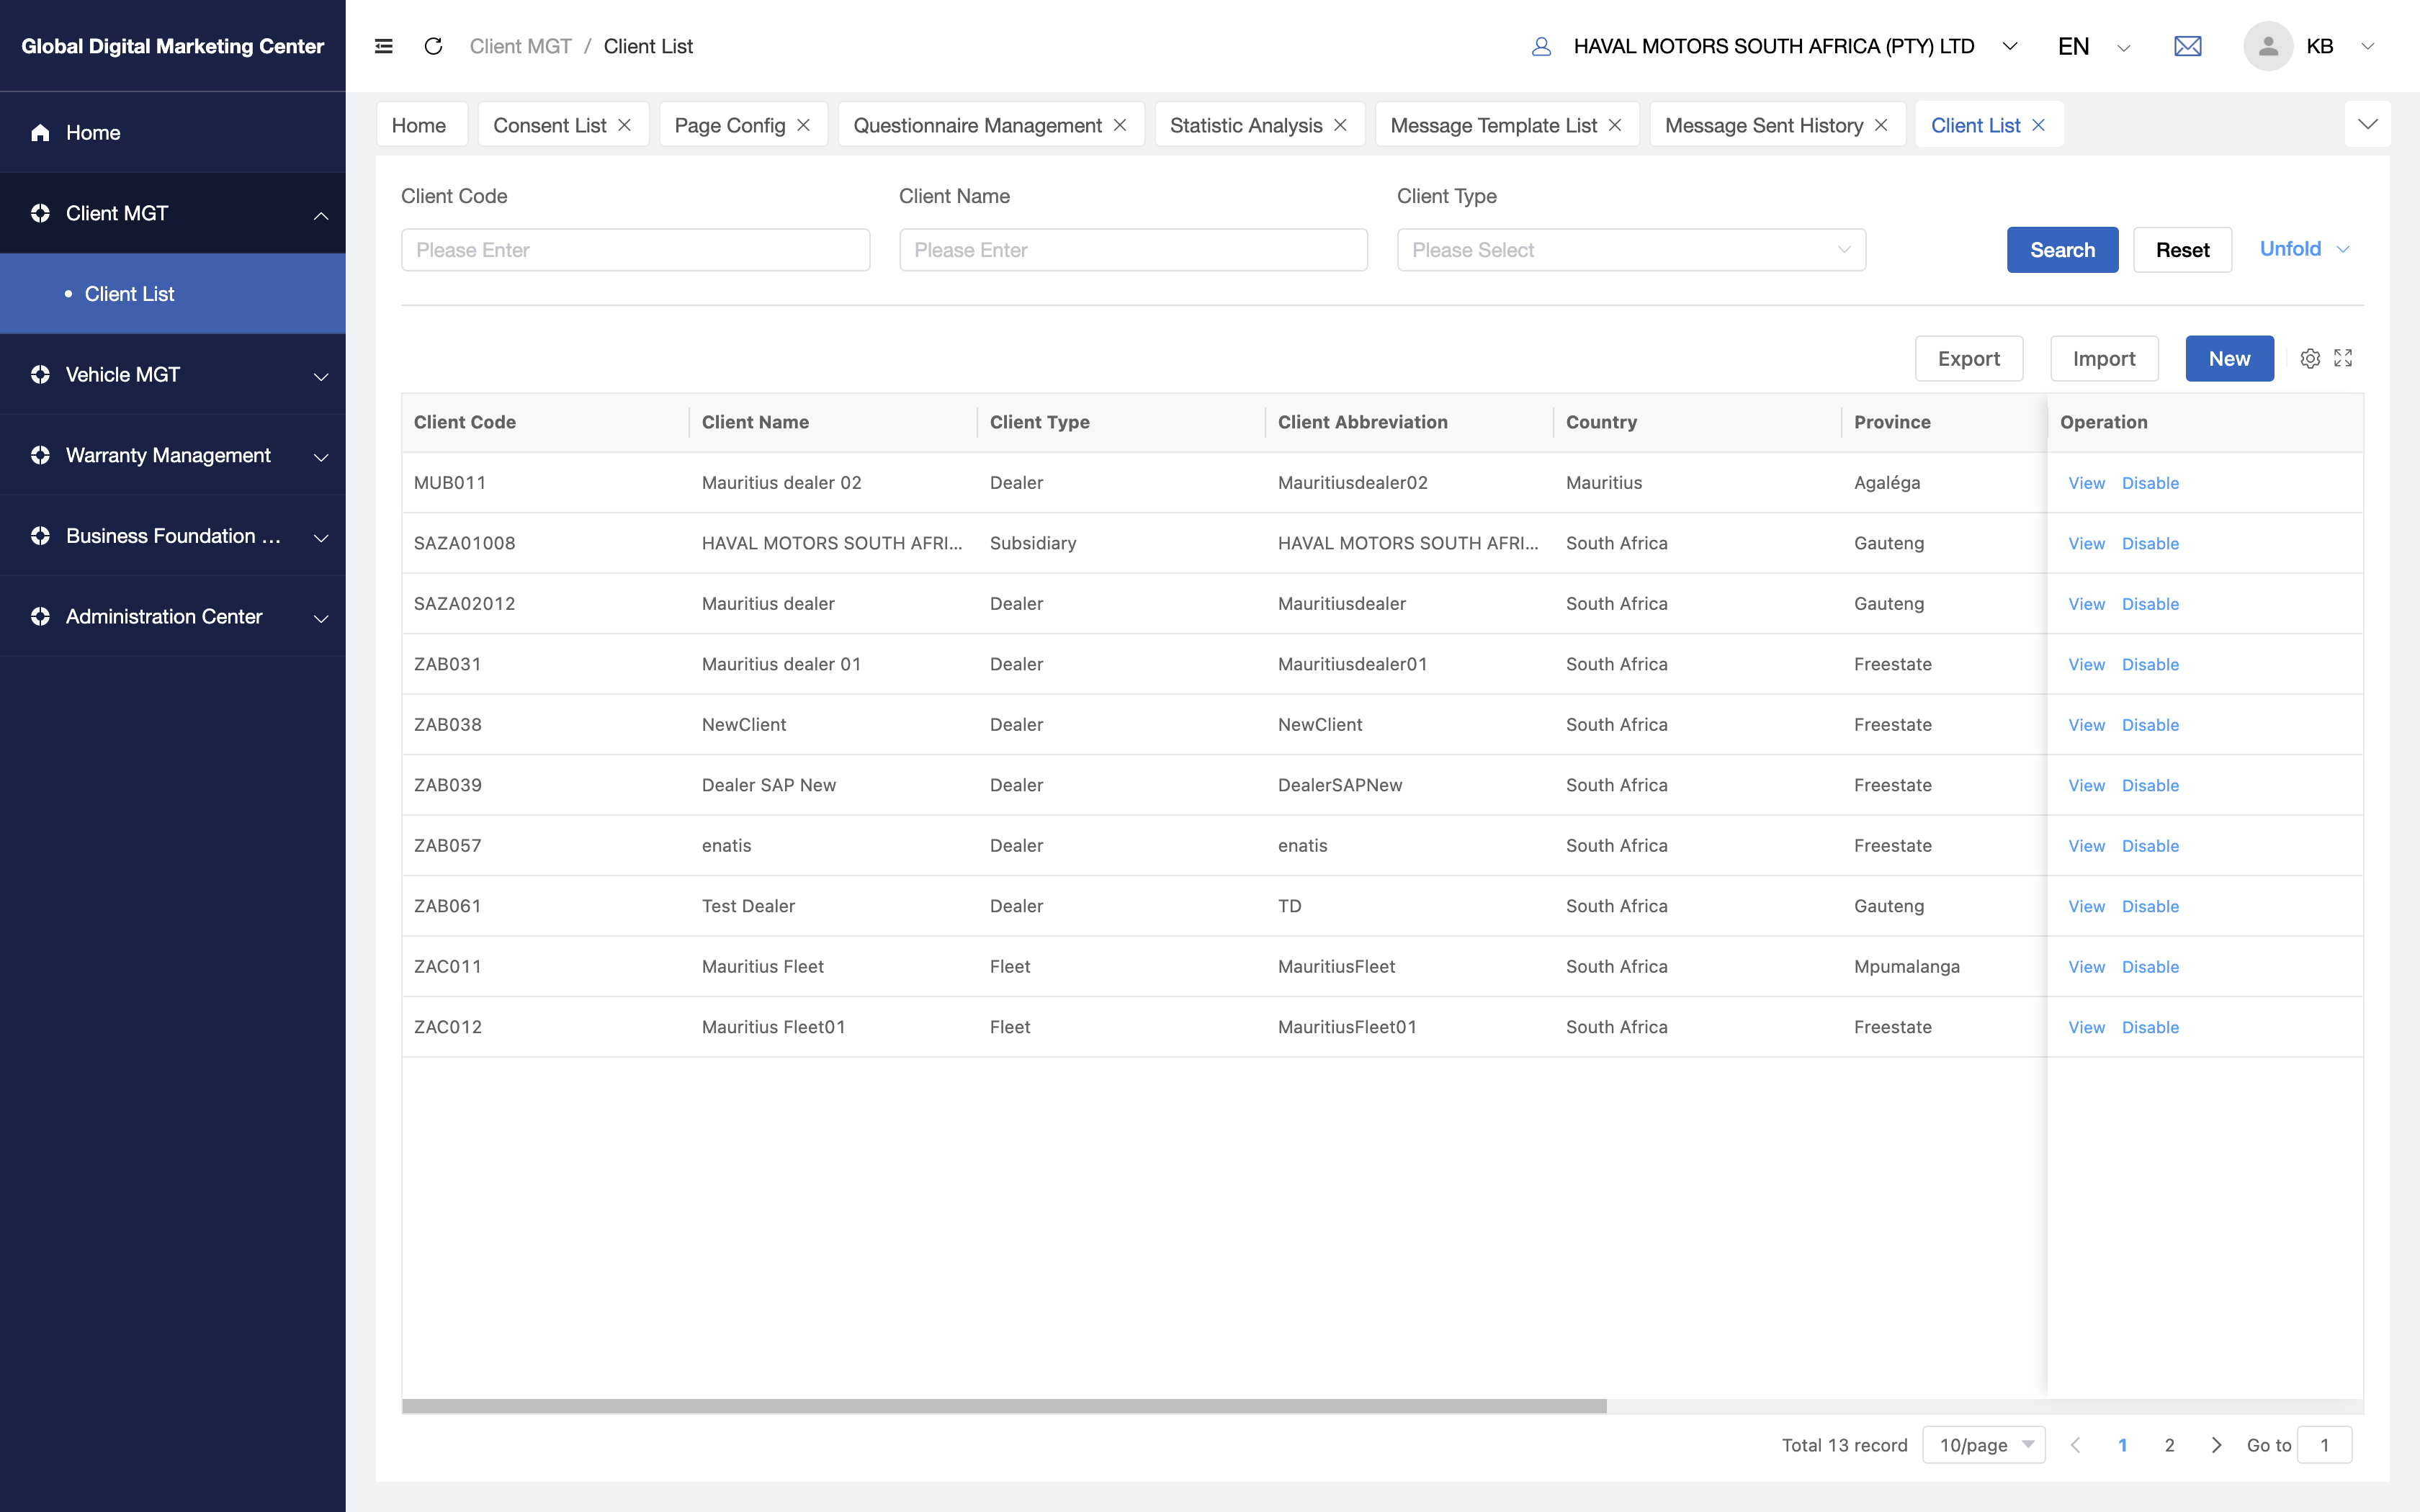Focus the Client Code input field
Screen dimensions: 2420x1512
click(635, 250)
